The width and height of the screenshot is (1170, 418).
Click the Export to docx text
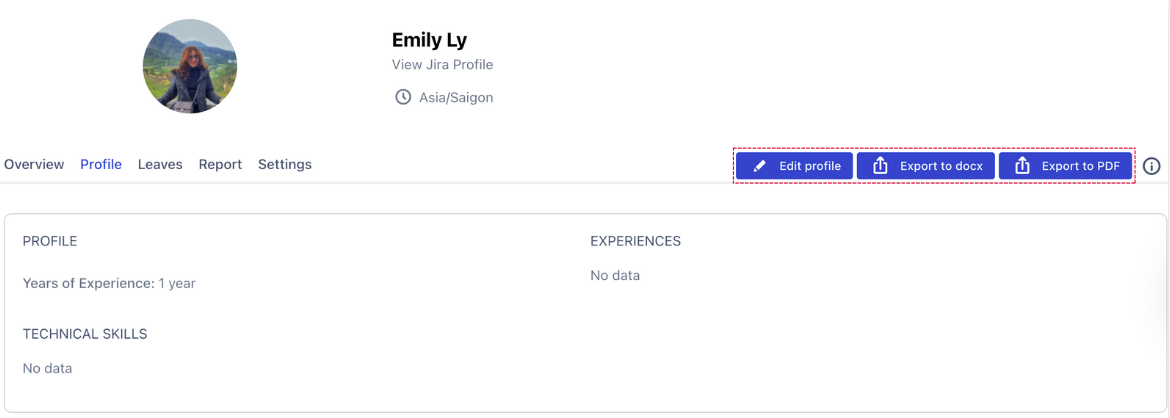point(941,166)
